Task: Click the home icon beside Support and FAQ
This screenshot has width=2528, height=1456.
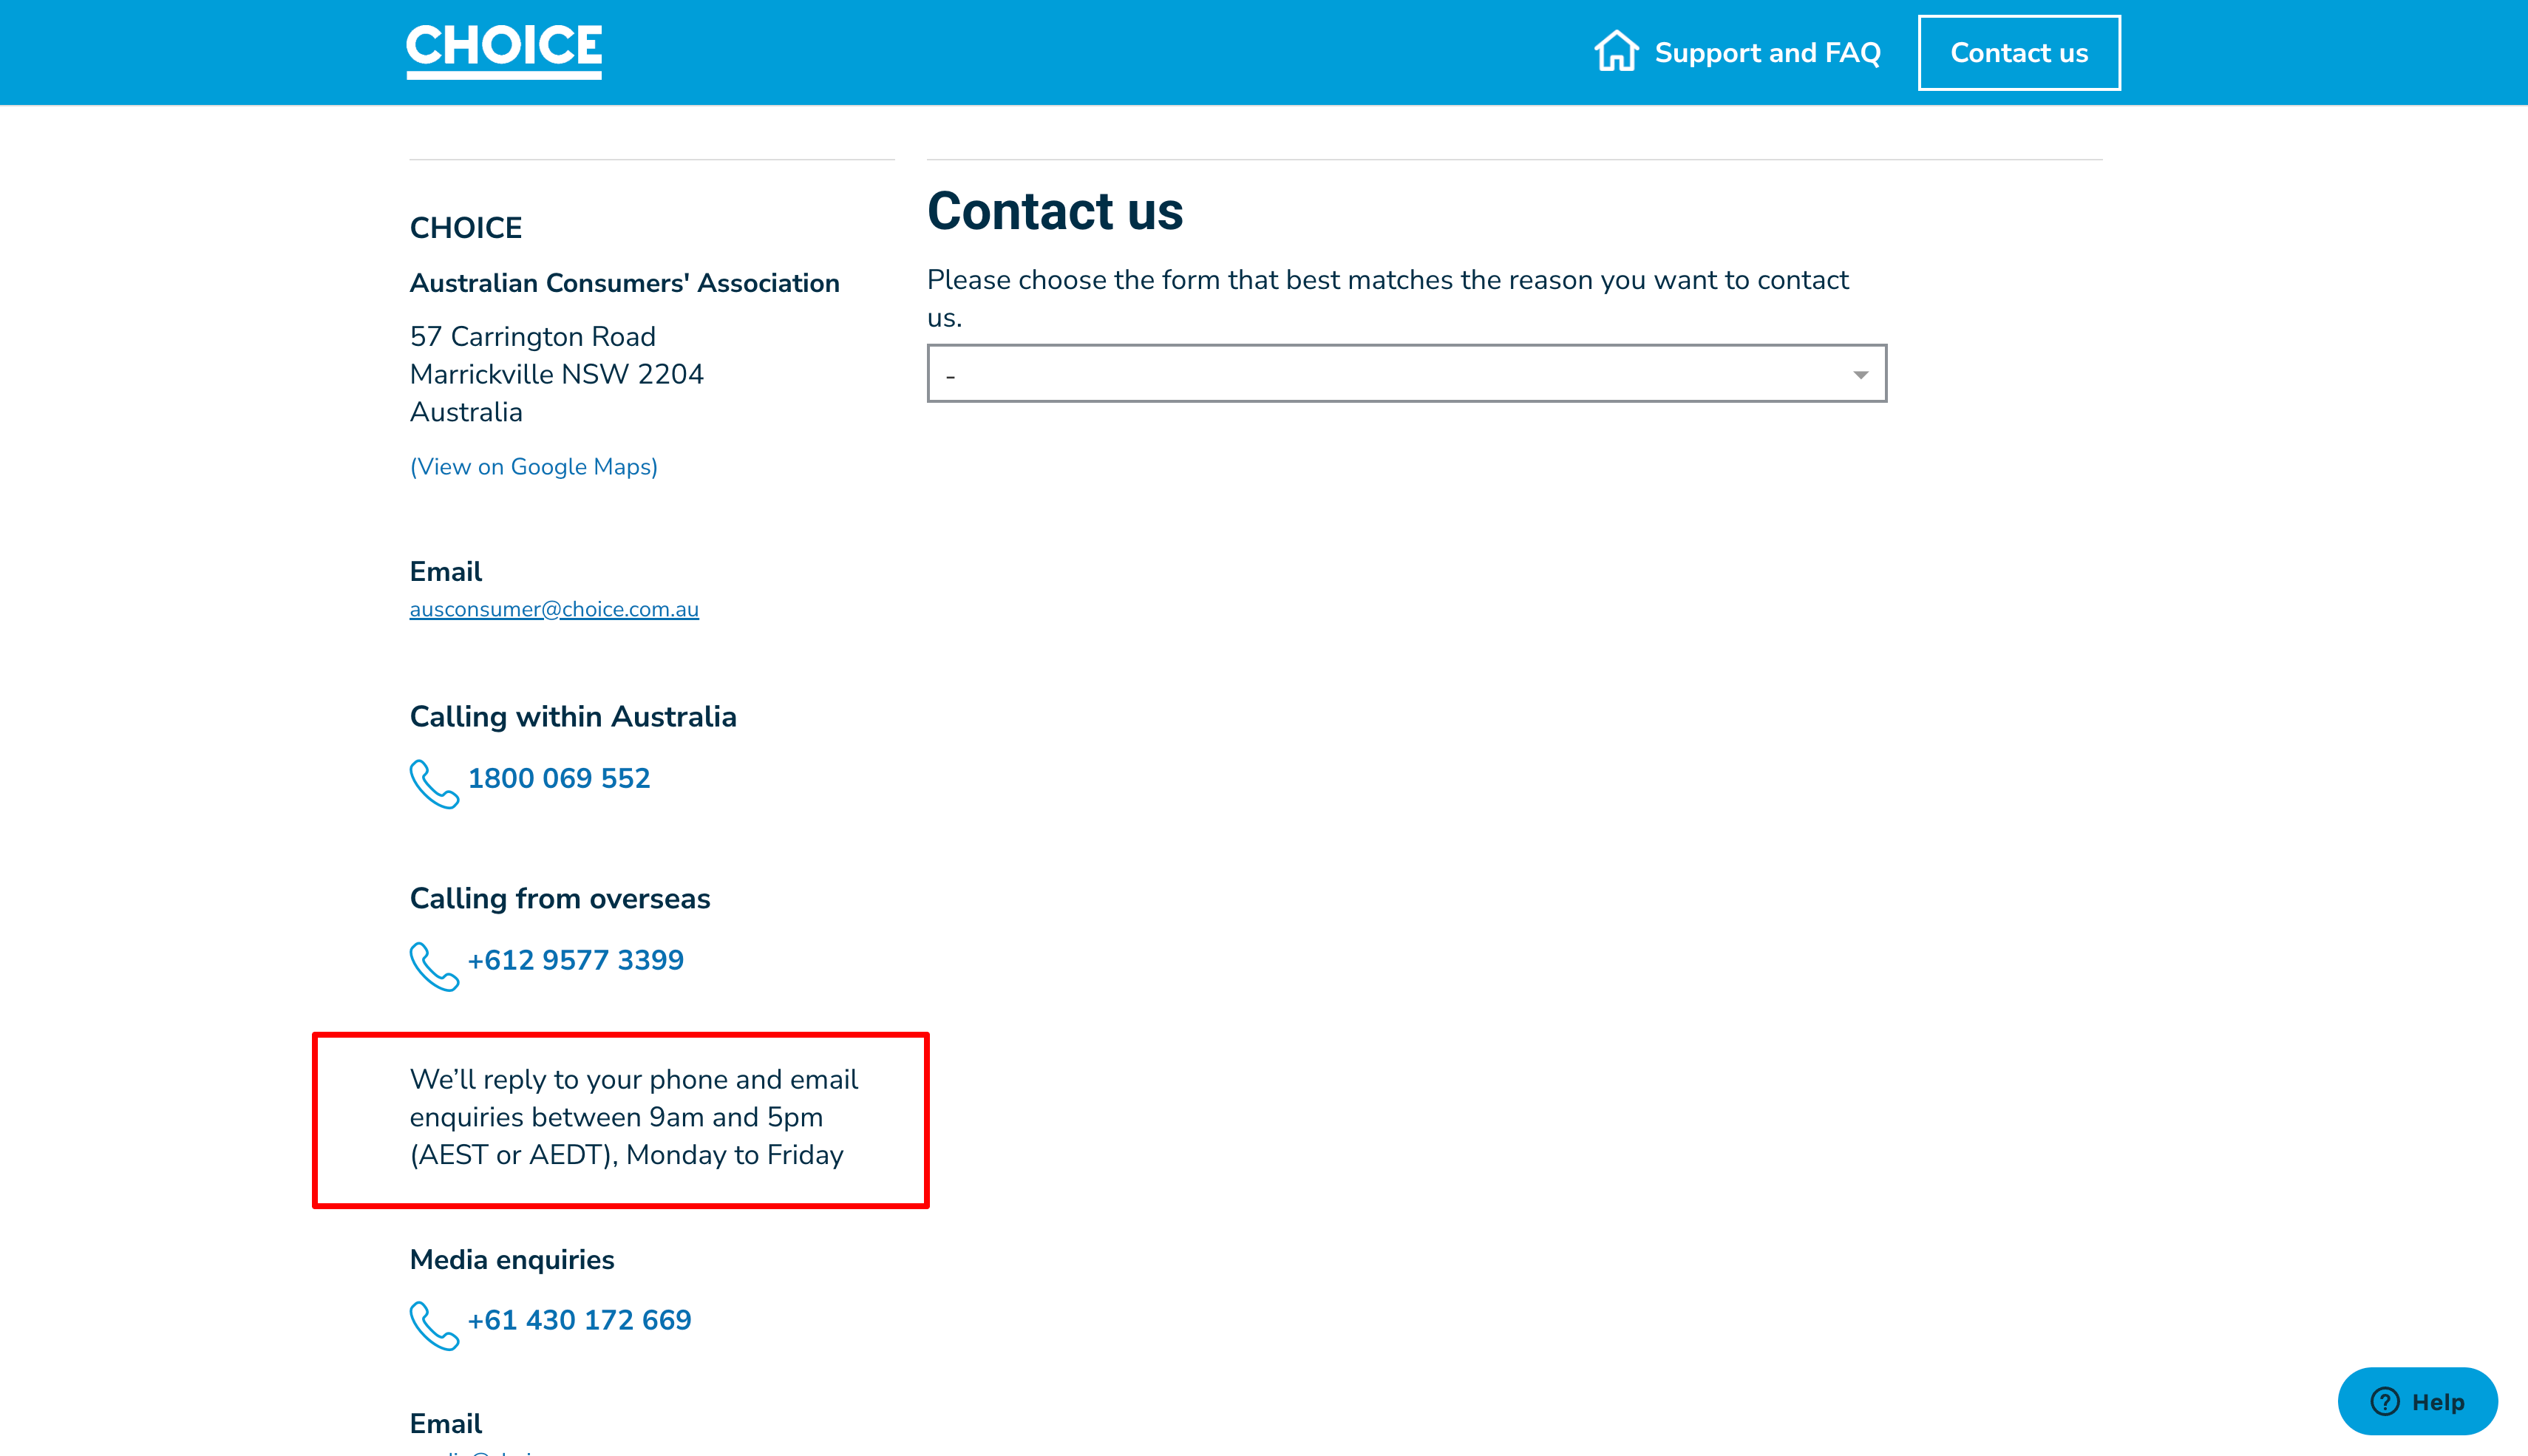Action: coord(1616,51)
